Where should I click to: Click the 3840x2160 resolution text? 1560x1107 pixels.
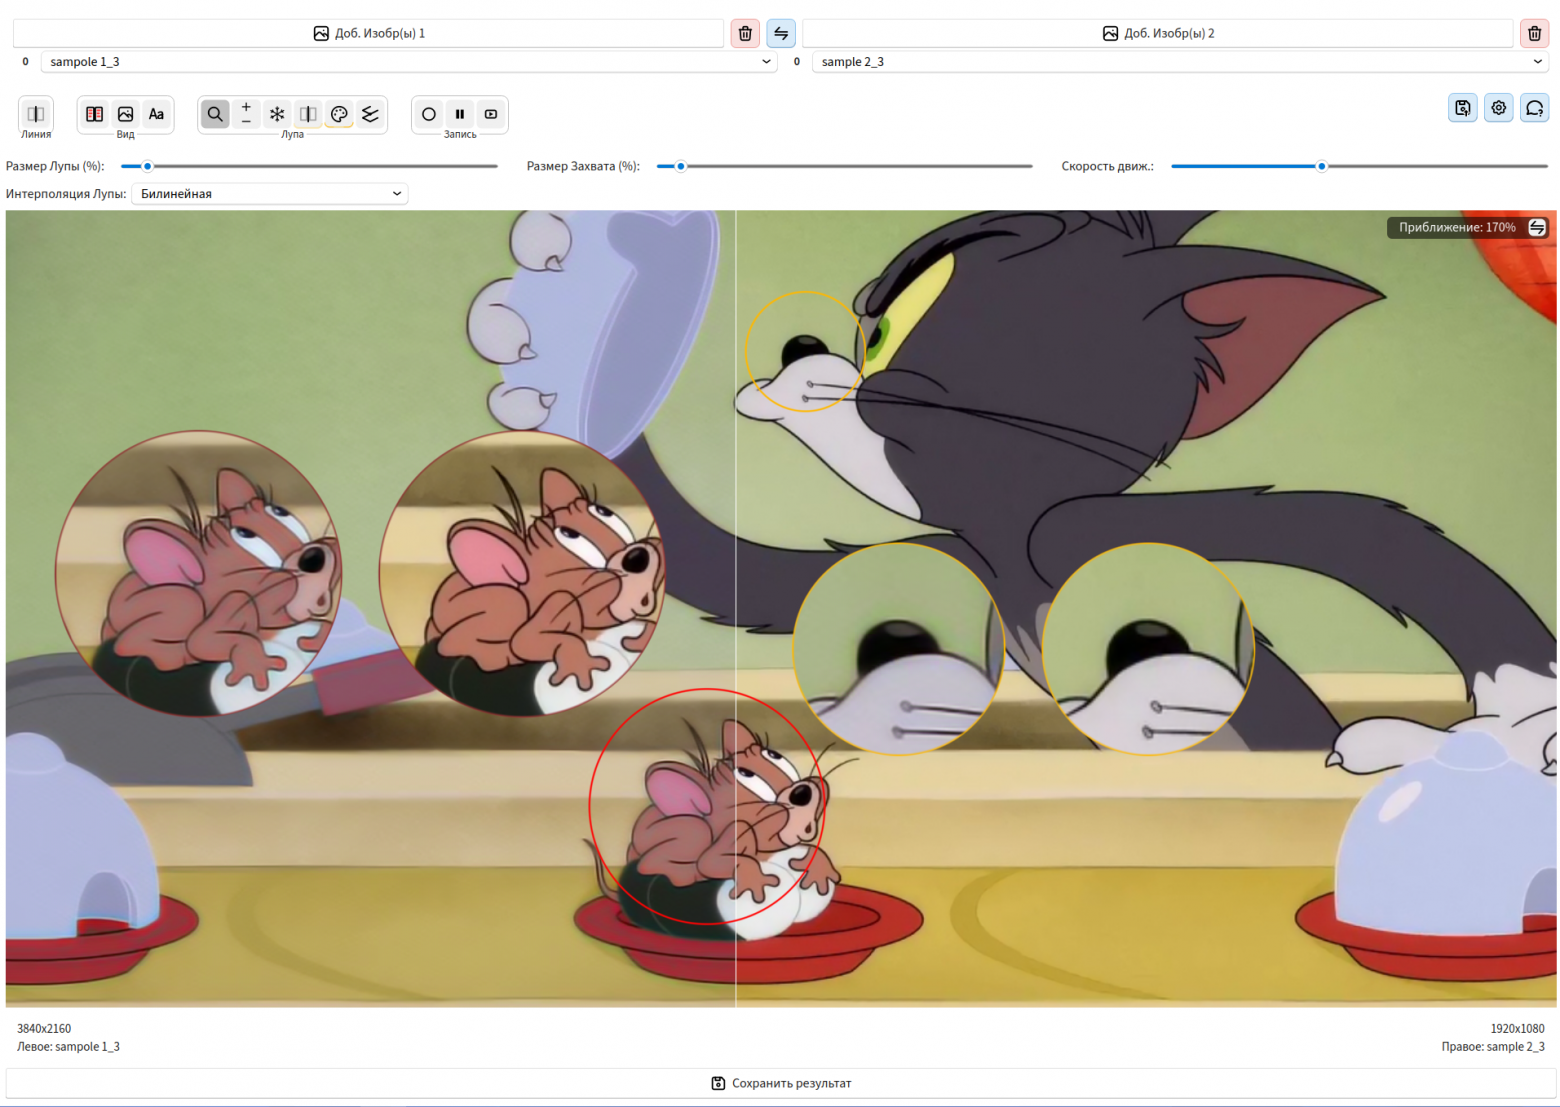pos(44,1028)
